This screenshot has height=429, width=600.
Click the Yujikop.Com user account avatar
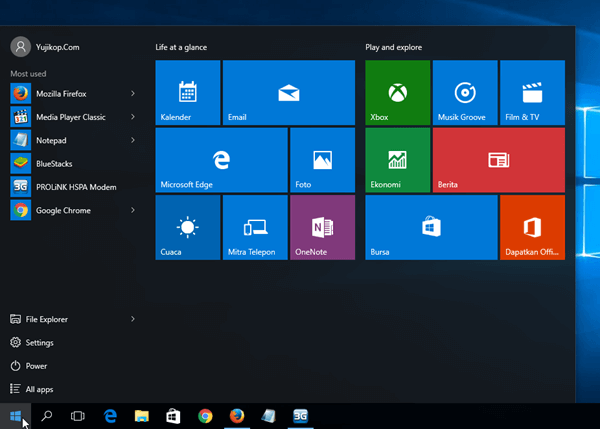coord(21,47)
